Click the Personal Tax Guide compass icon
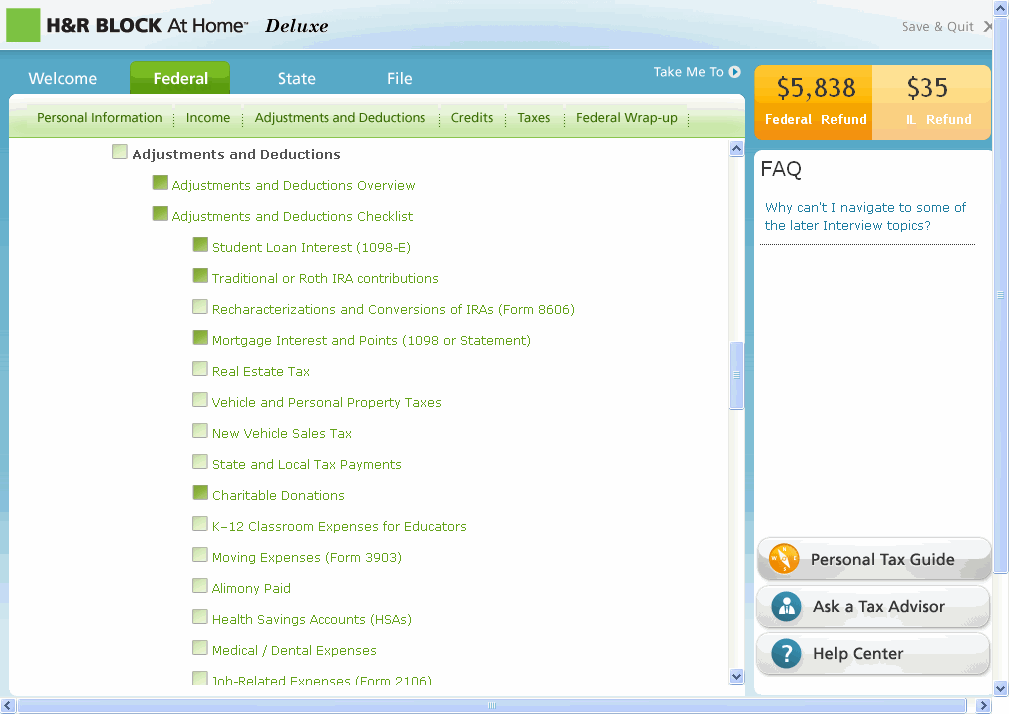The width and height of the screenshot is (1009, 714). 784,559
